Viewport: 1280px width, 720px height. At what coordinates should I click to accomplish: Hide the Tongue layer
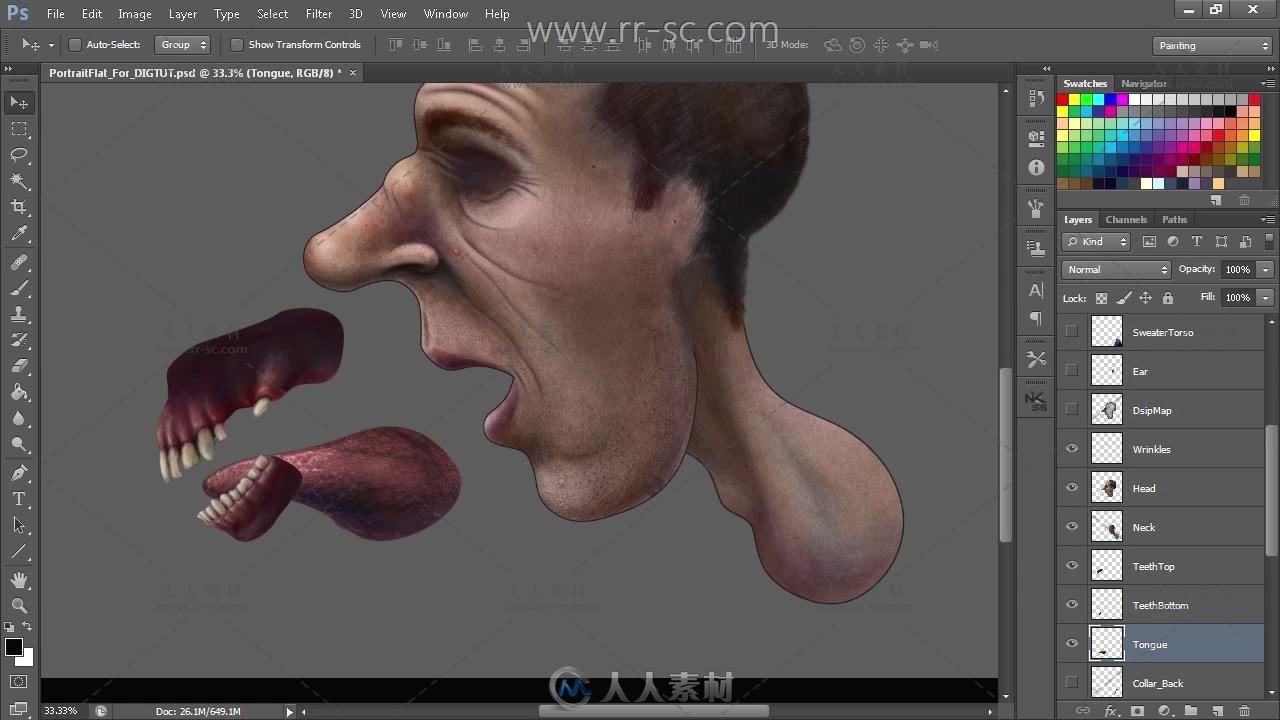pos(1072,644)
